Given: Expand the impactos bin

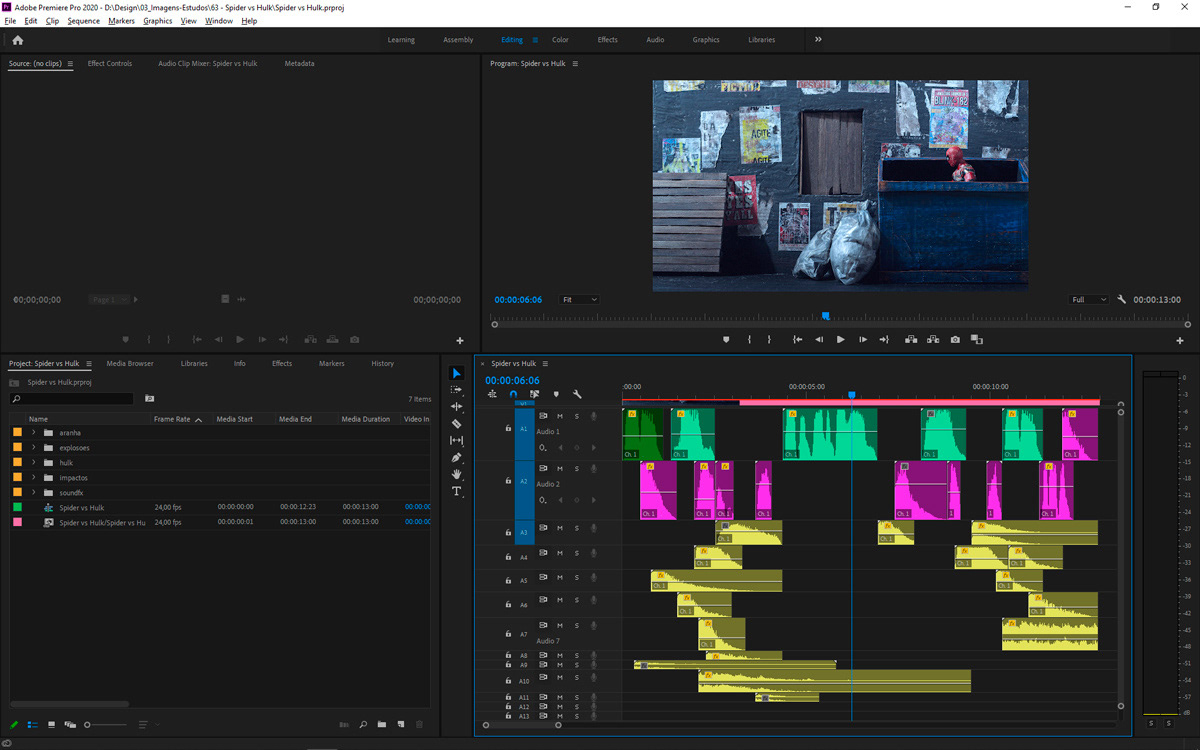Looking at the screenshot, I should 34,478.
